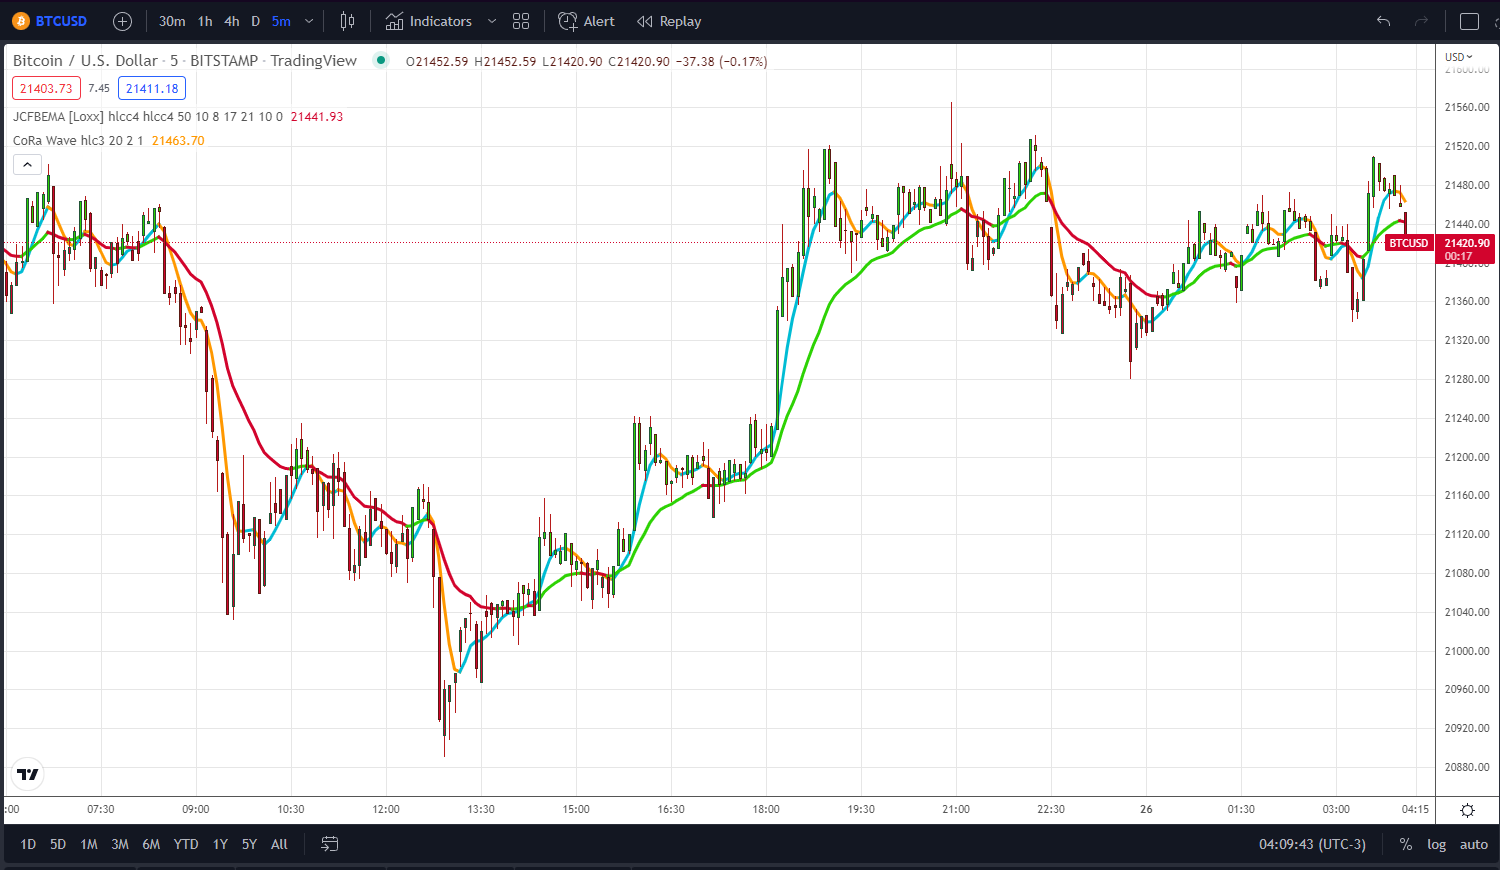
Task: Toggle percent scale mode
Action: (x=1406, y=844)
